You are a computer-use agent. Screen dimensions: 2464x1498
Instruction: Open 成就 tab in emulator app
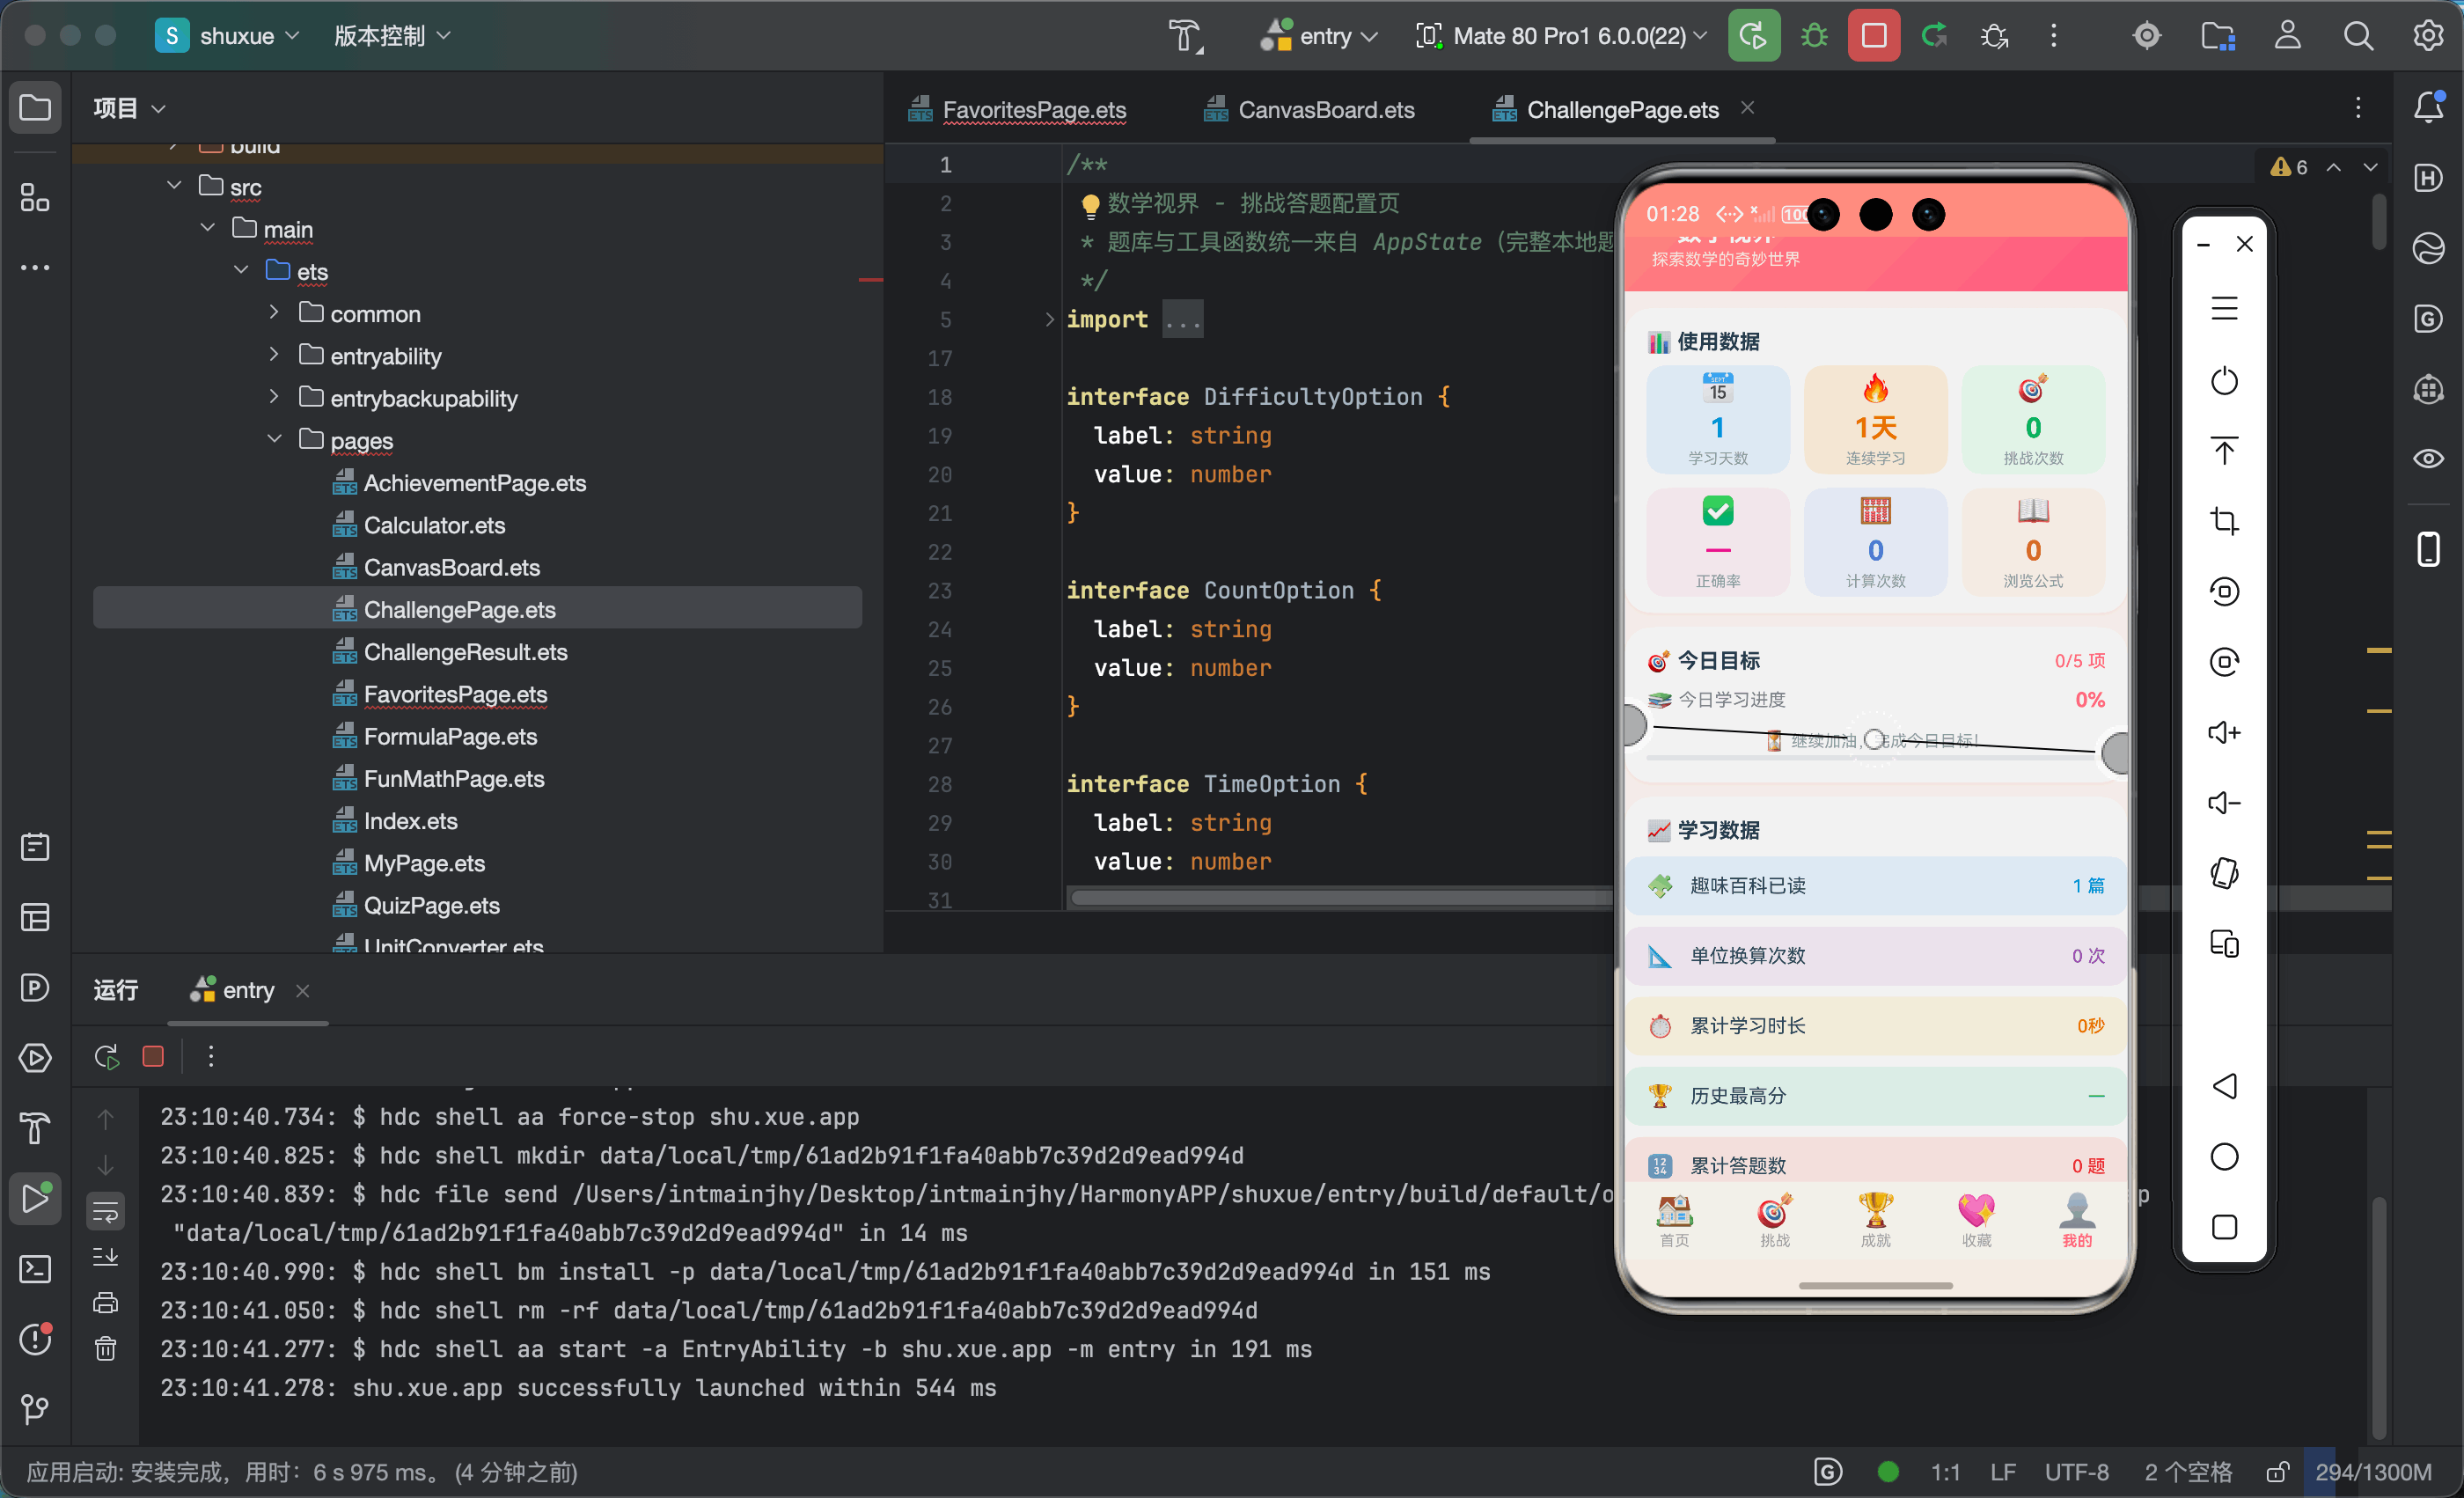click(1875, 1220)
